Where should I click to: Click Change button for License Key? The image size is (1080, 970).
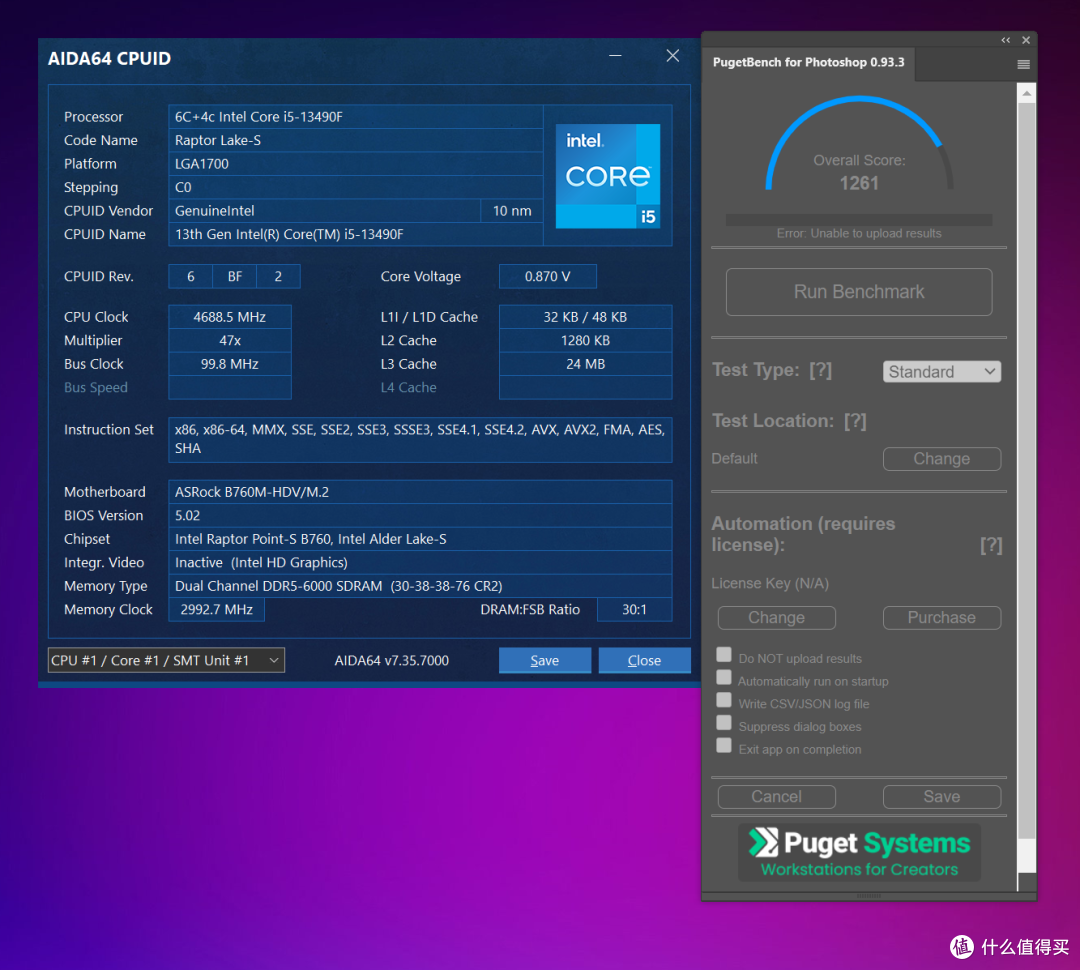point(776,618)
